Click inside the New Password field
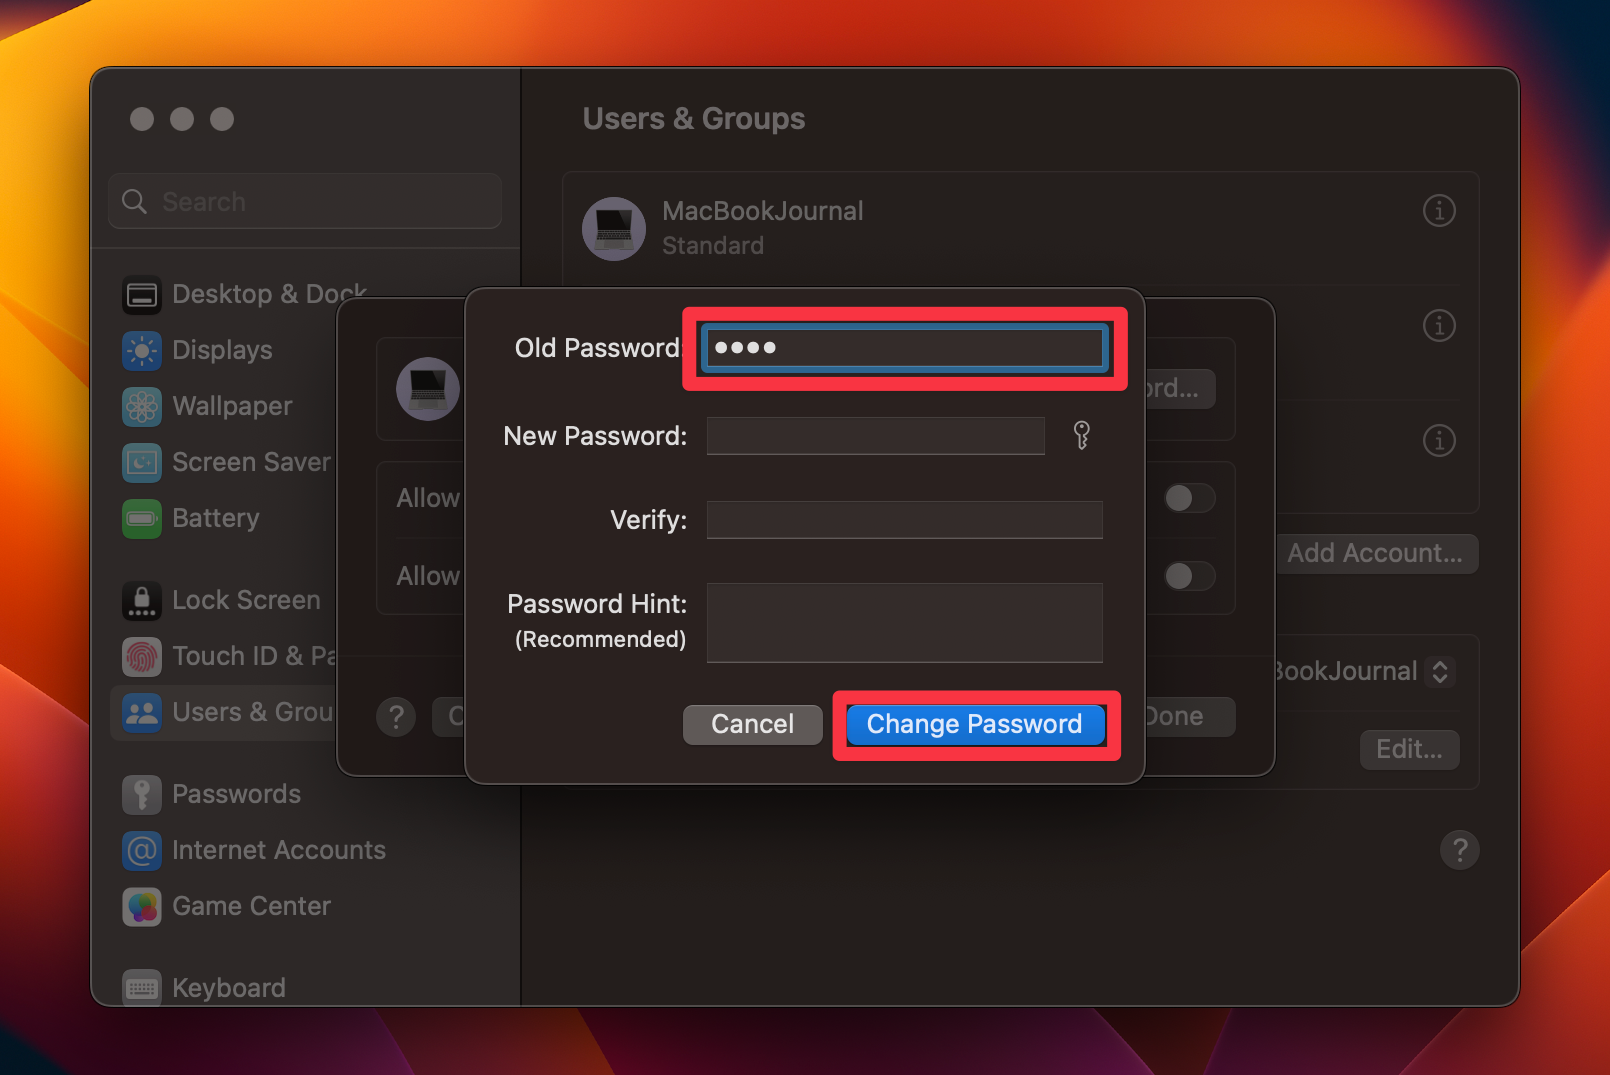The width and height of the screenshot is (1610, 1075). (874, 435)
